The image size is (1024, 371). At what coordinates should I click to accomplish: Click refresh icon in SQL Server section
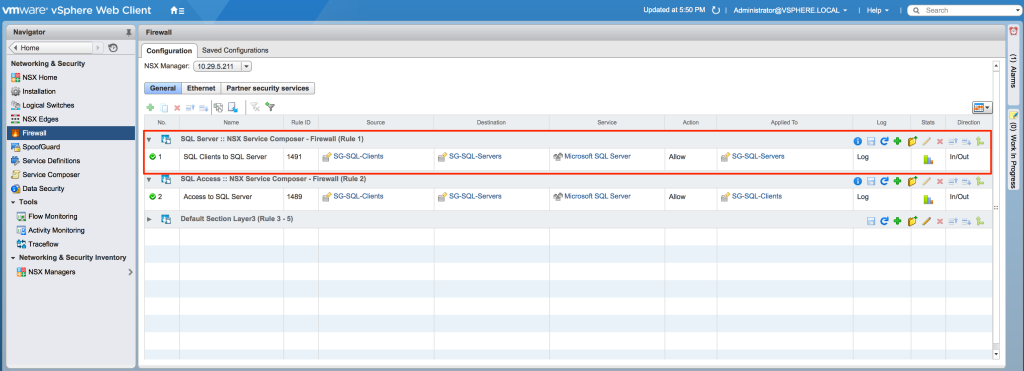pyautogui.click(x=884, y=141)
